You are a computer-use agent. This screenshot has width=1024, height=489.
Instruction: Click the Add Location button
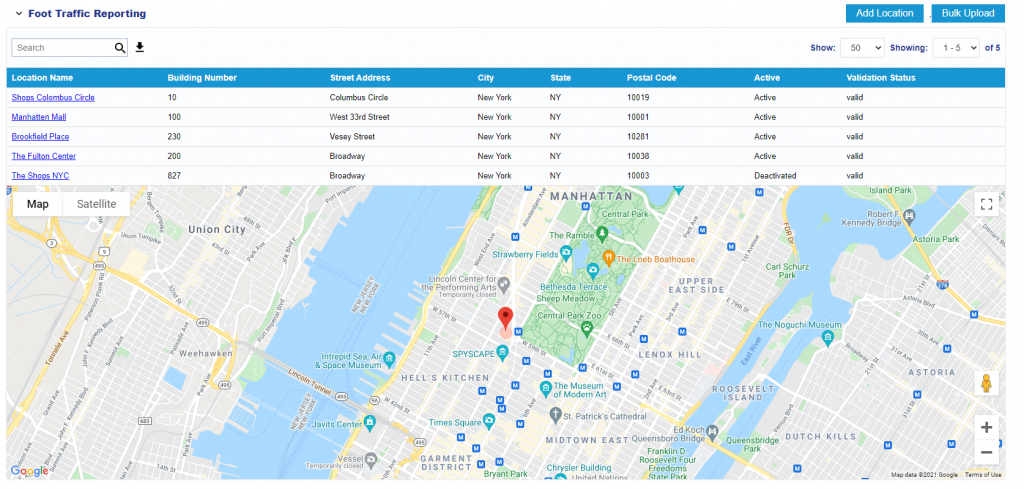click(884, 13)
